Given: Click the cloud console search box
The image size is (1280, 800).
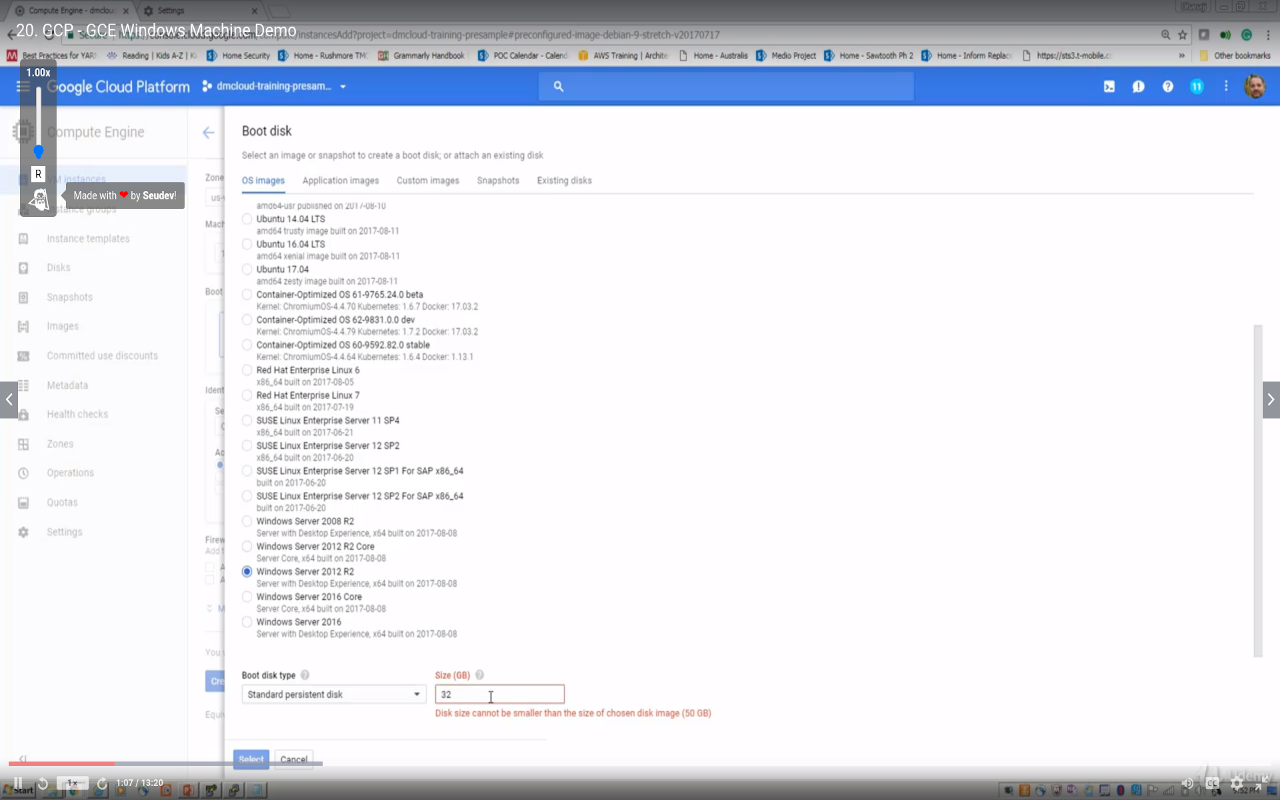Looking at the screenshot, I should coord(726,87).
